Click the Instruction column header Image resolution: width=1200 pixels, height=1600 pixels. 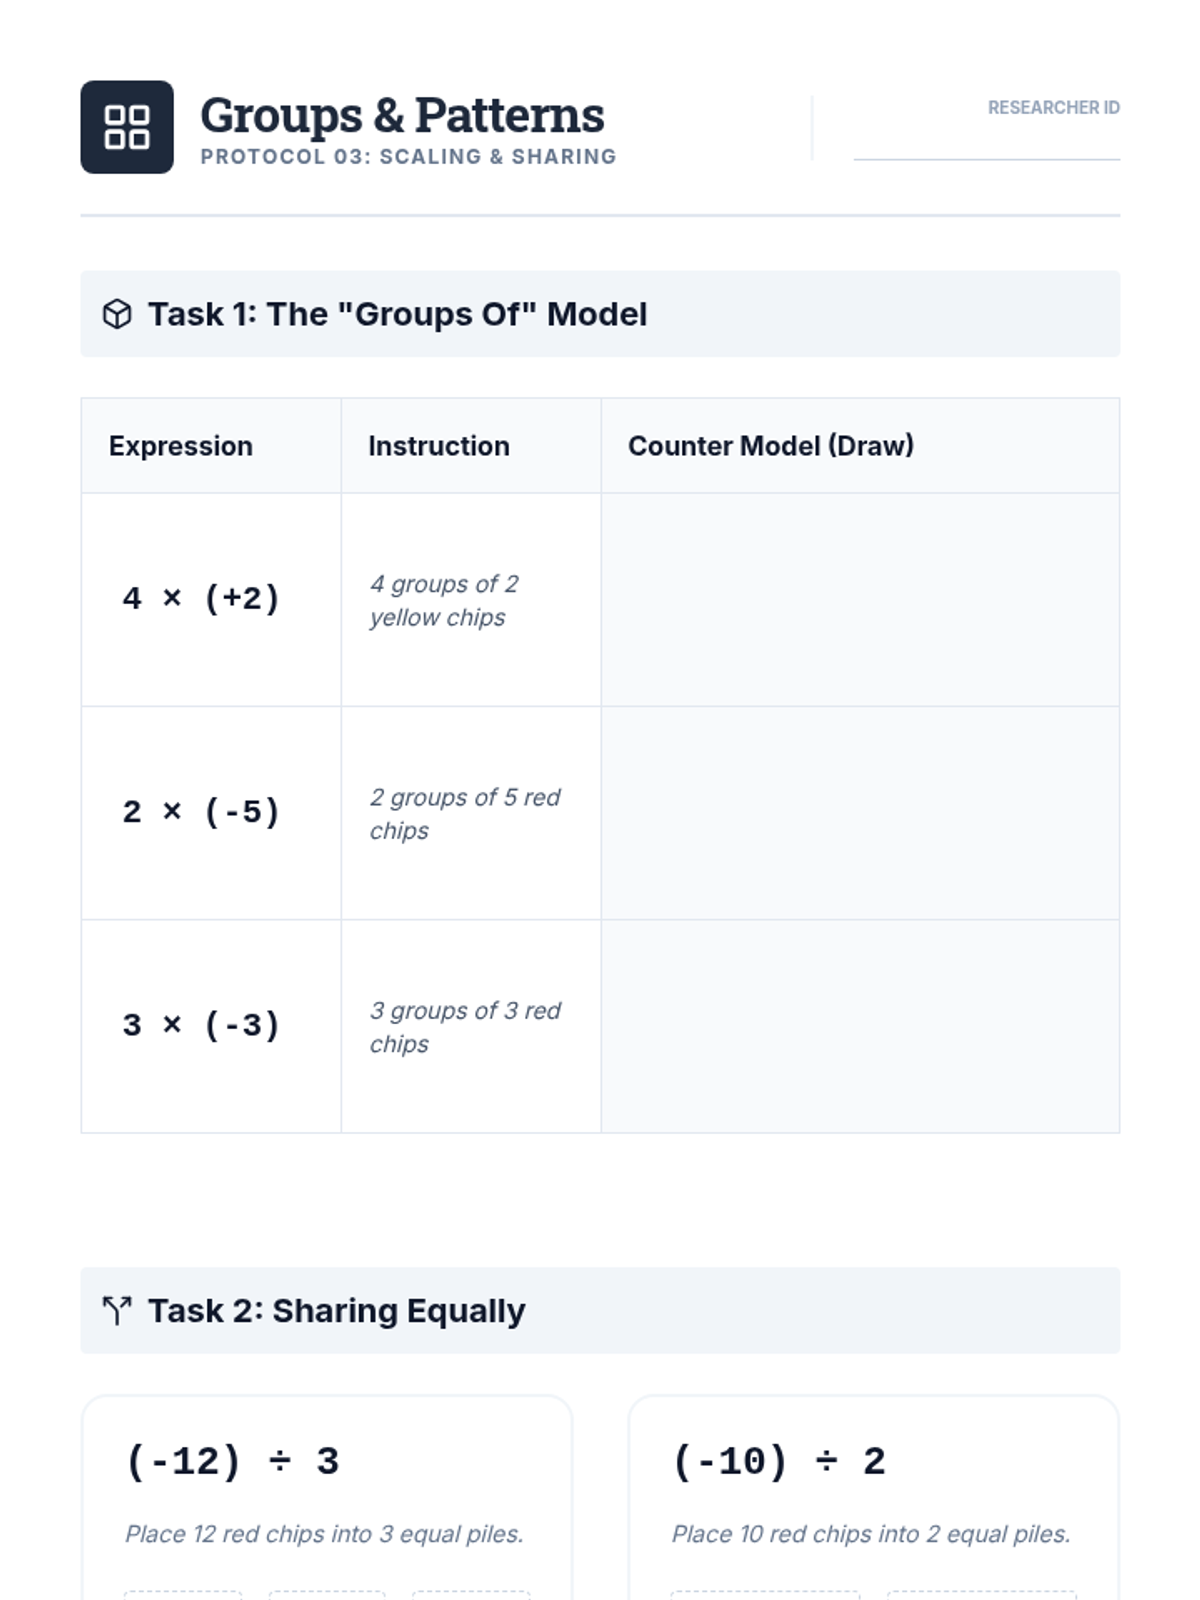point(439,446)
